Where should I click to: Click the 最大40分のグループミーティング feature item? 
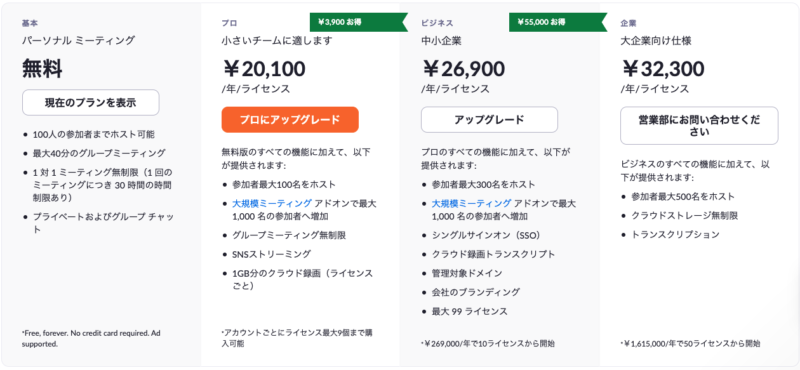pyautogui.click(x=99, y=153)
